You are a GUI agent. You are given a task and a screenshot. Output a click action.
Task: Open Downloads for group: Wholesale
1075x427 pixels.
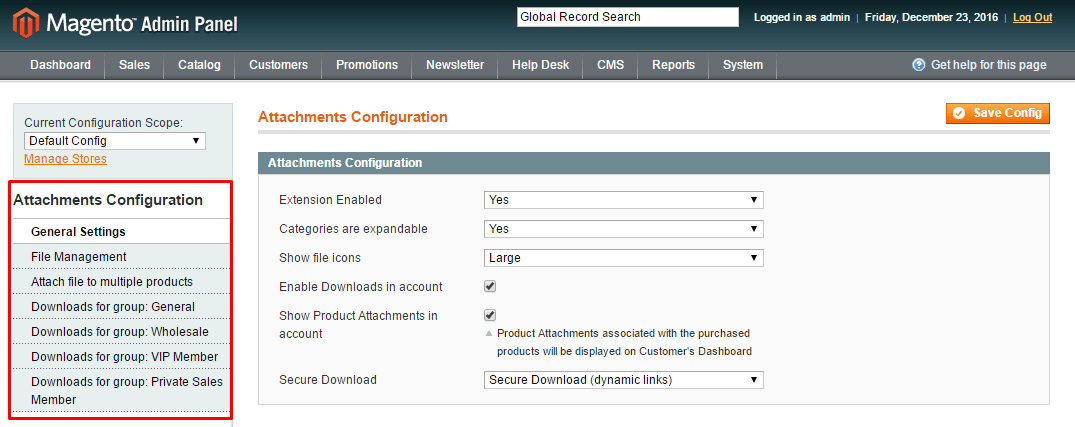(121, 332)
